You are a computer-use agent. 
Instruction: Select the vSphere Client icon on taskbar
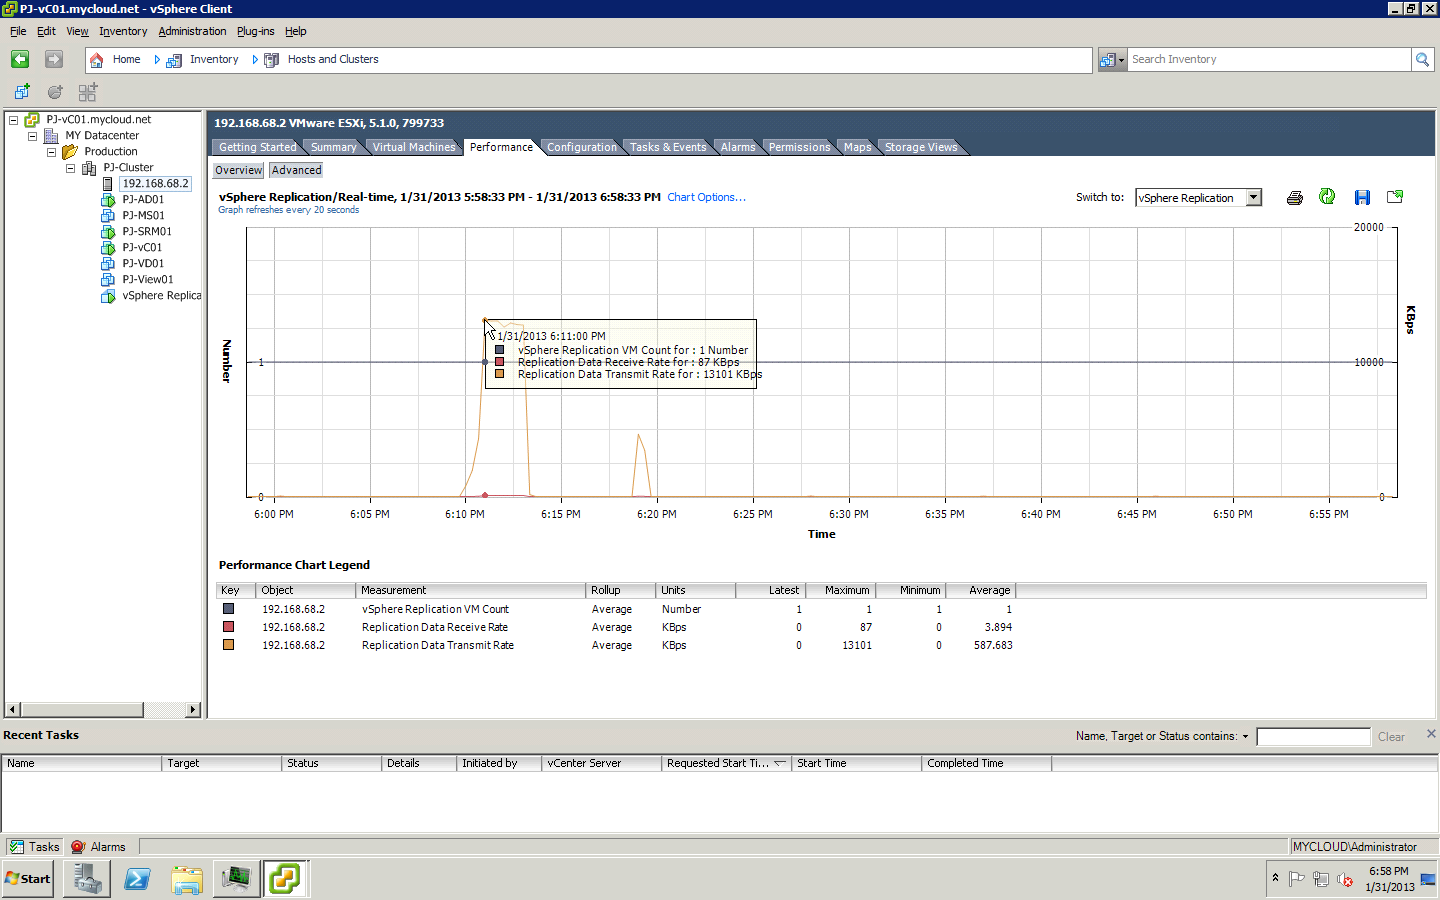[x=286, y=878]
